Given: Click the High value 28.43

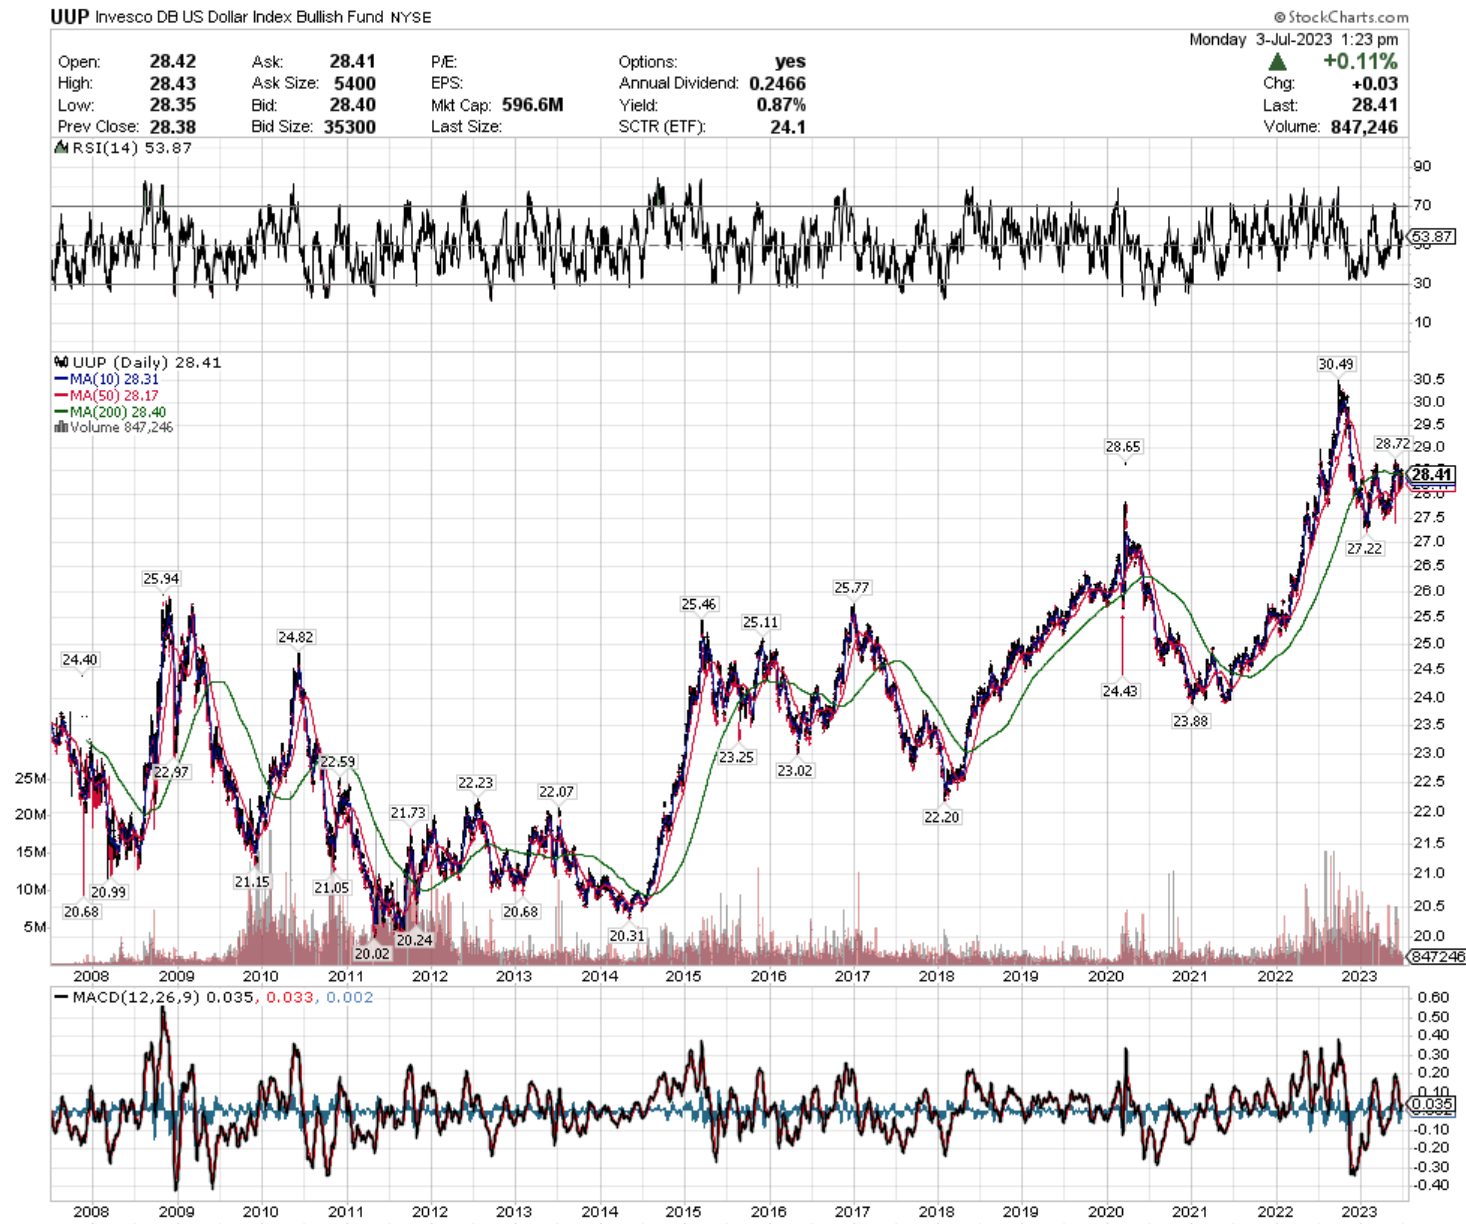Looking at the screenshot, I should (173, 84).
